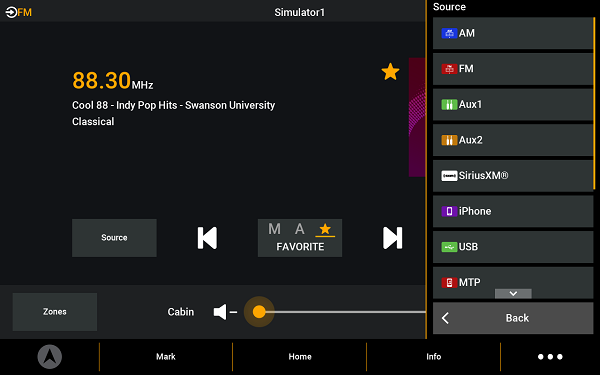Screen dimensions: 600x375
Task: Open the three-dots more options menu
Action: [x=550, y=357]
